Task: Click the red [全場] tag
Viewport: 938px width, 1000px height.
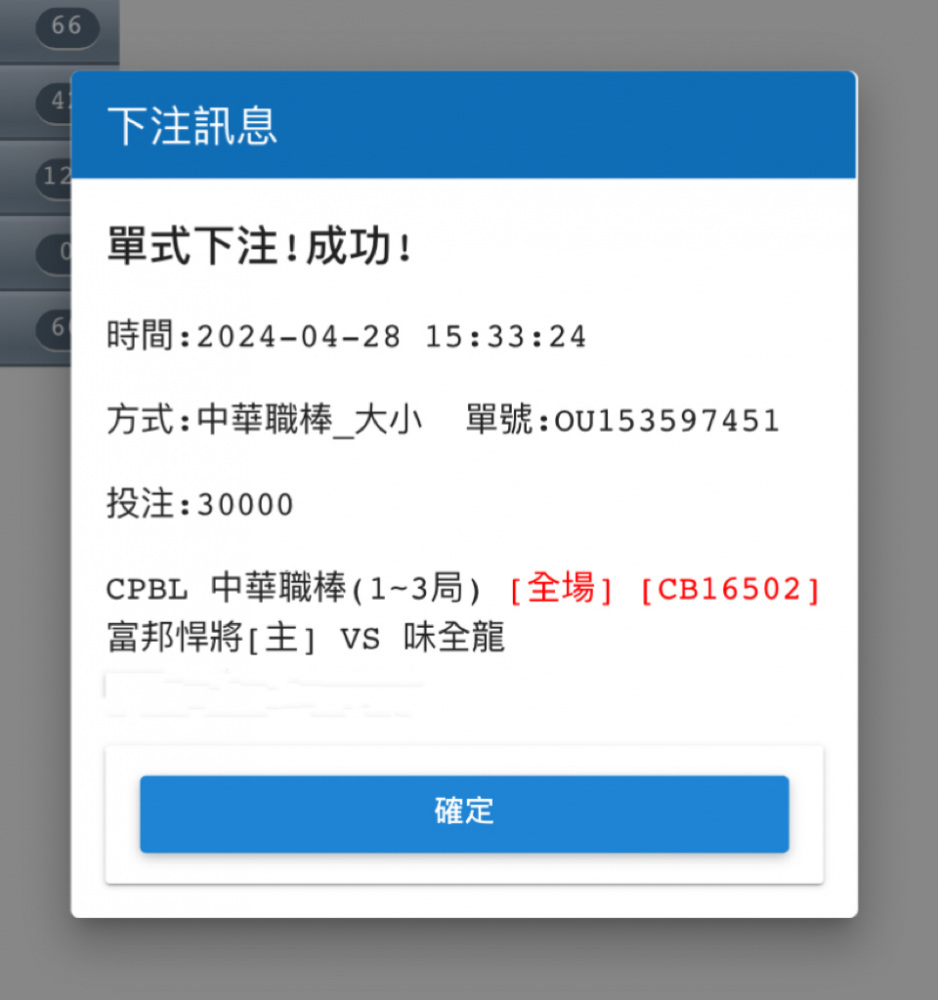Action: pyautogui.click(x=561, y=588)
